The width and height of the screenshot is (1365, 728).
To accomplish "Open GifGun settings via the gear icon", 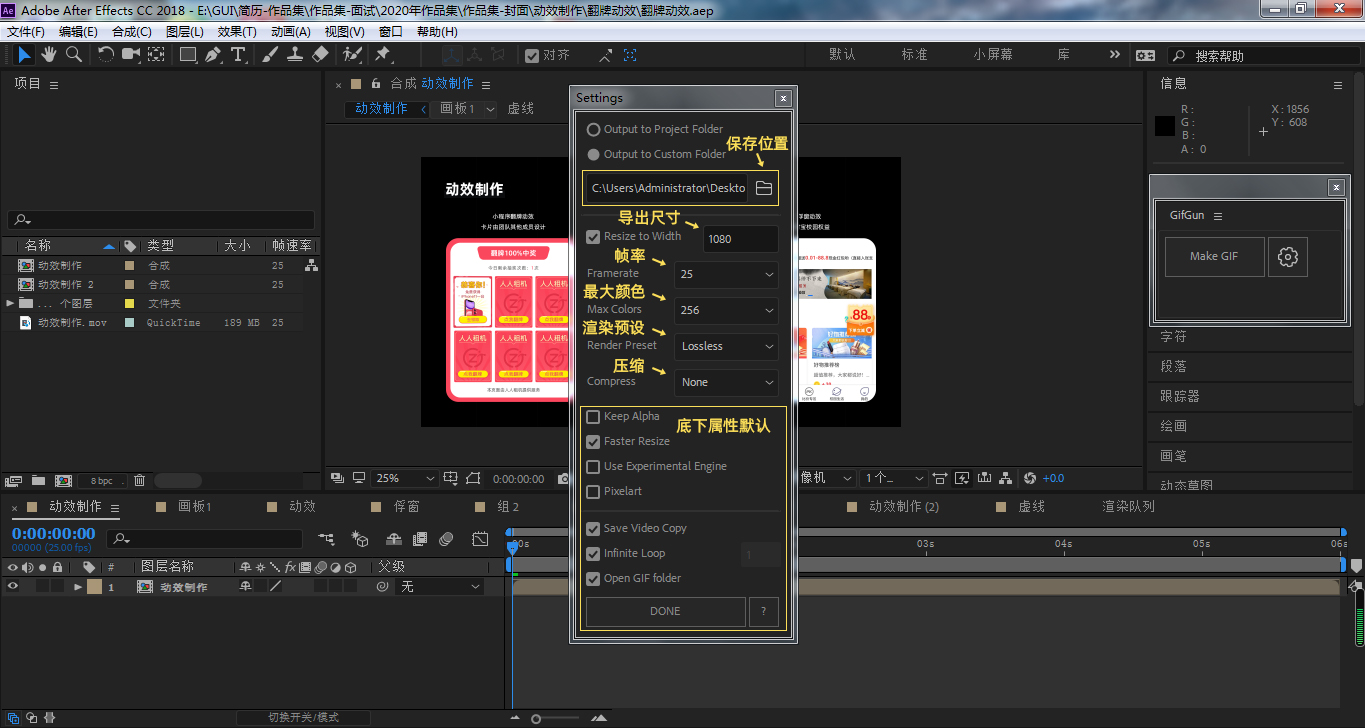I will 1287,256.
